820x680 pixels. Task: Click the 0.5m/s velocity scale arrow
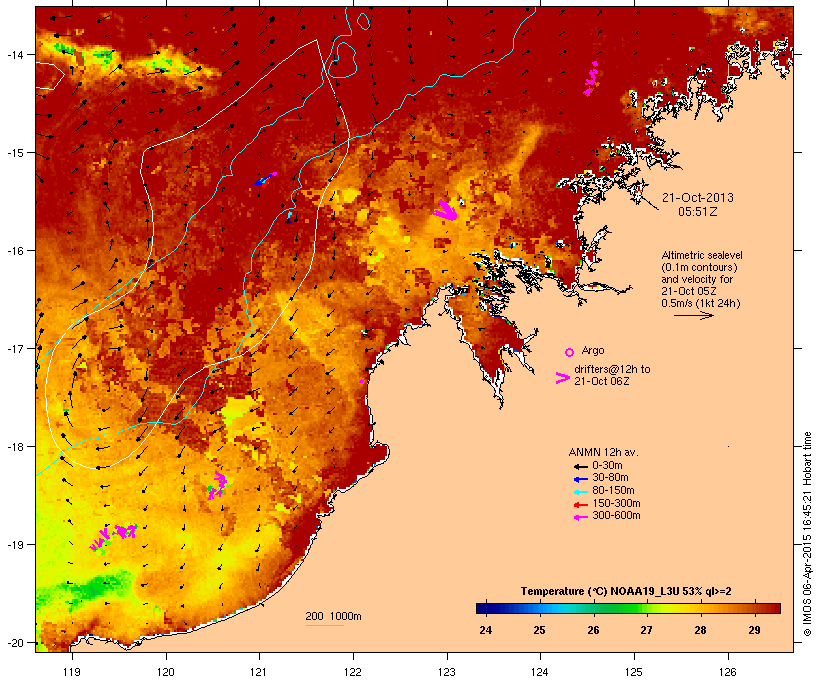coord(693,315)
